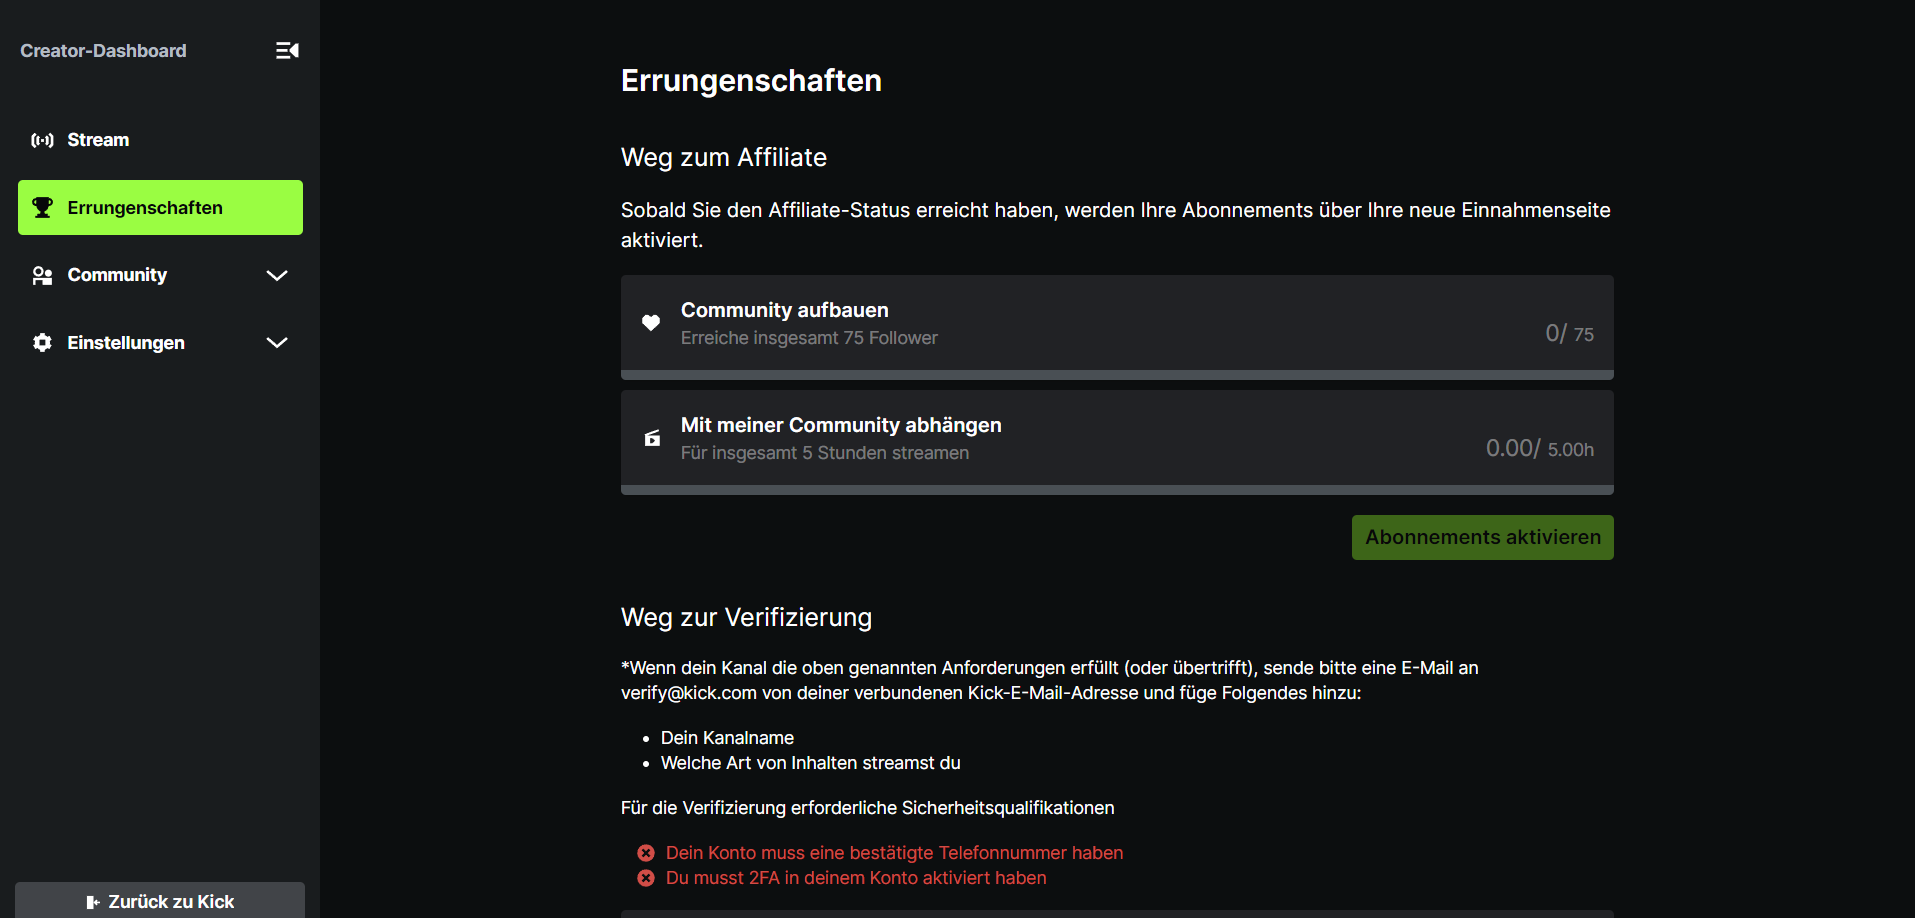Click the 5 Stunden streamen progress bar
This screenshot has width=1915, height=918.
[1117, 490]
